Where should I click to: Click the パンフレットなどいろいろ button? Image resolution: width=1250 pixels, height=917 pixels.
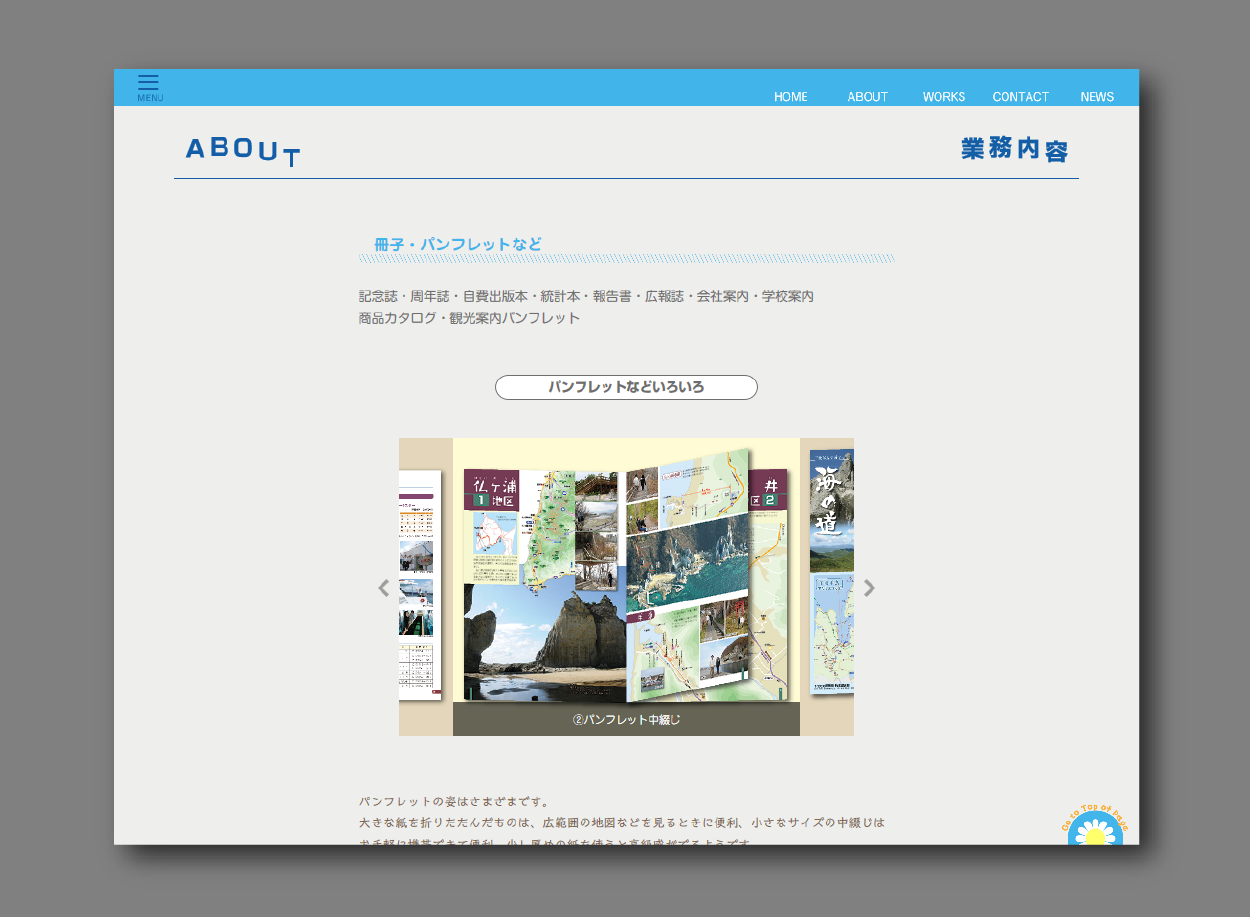coord(626,387)
